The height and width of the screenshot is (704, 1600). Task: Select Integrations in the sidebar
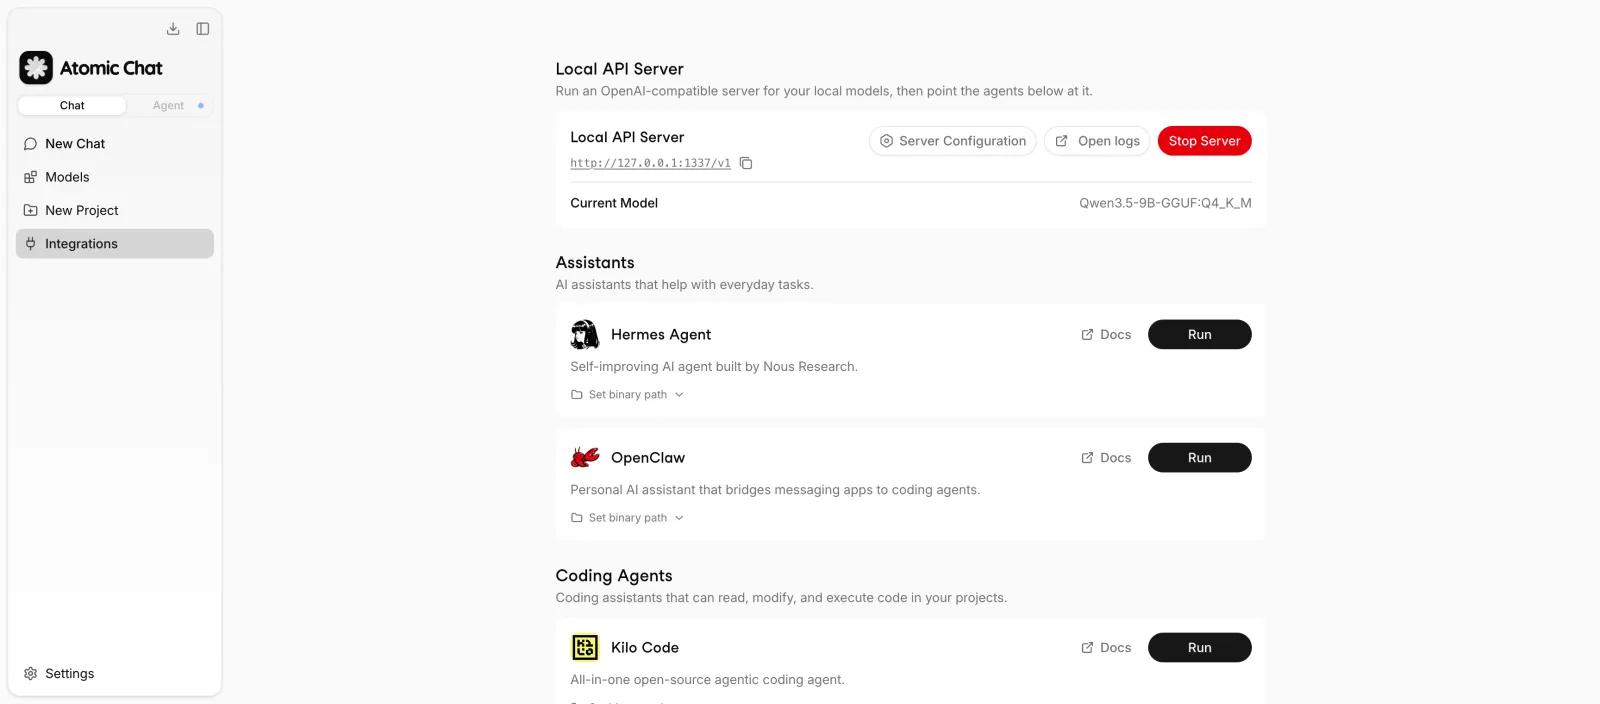coord(115,244)
